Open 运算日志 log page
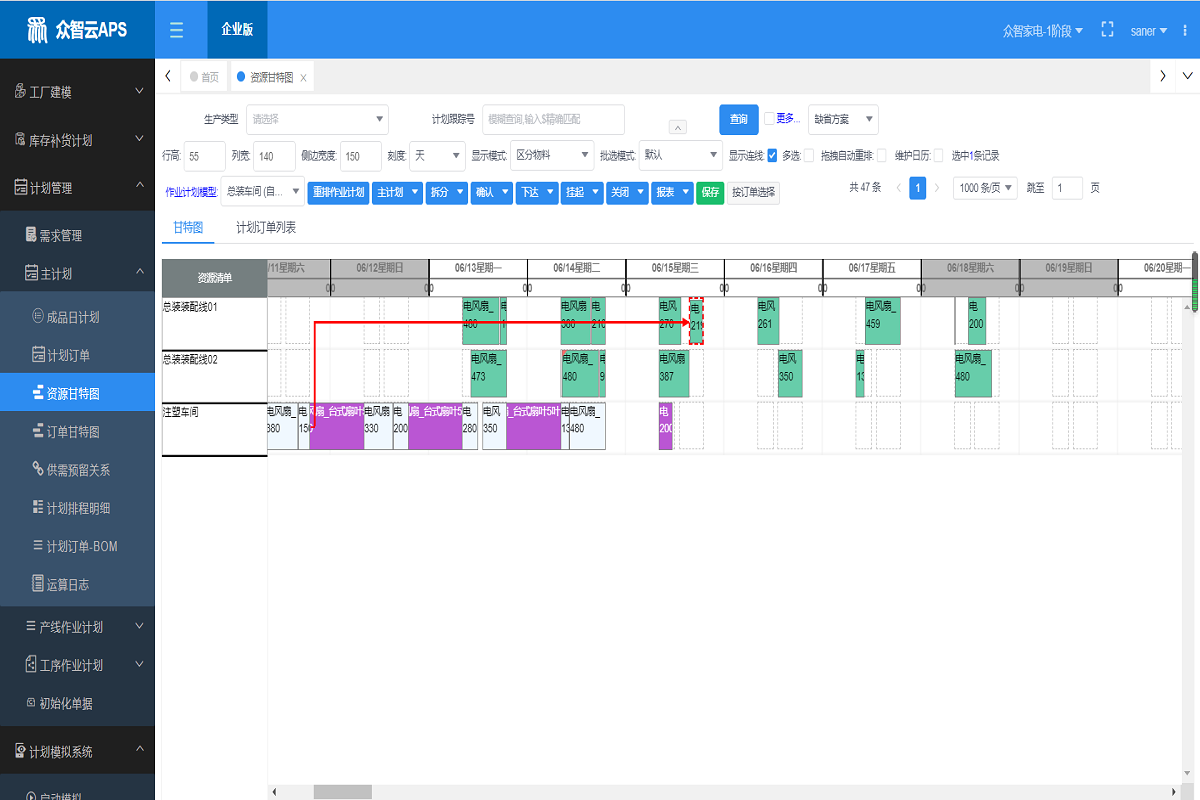Image resolution: width=1200 pixels, height=800 pixels. click(67, 584)
